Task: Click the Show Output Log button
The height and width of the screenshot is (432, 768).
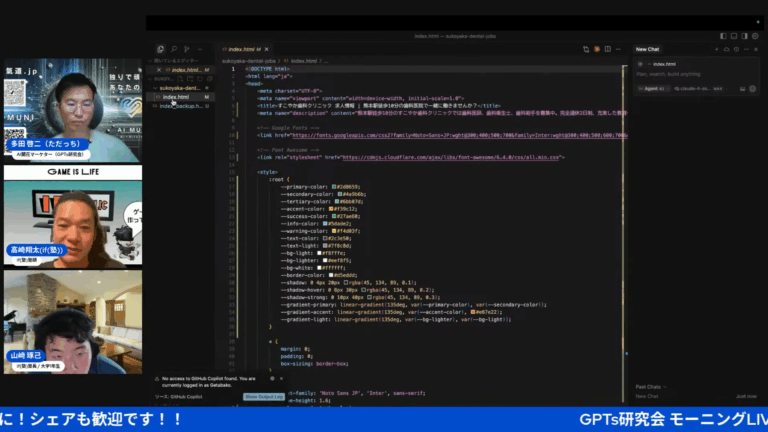Action: tap(264, 396)
